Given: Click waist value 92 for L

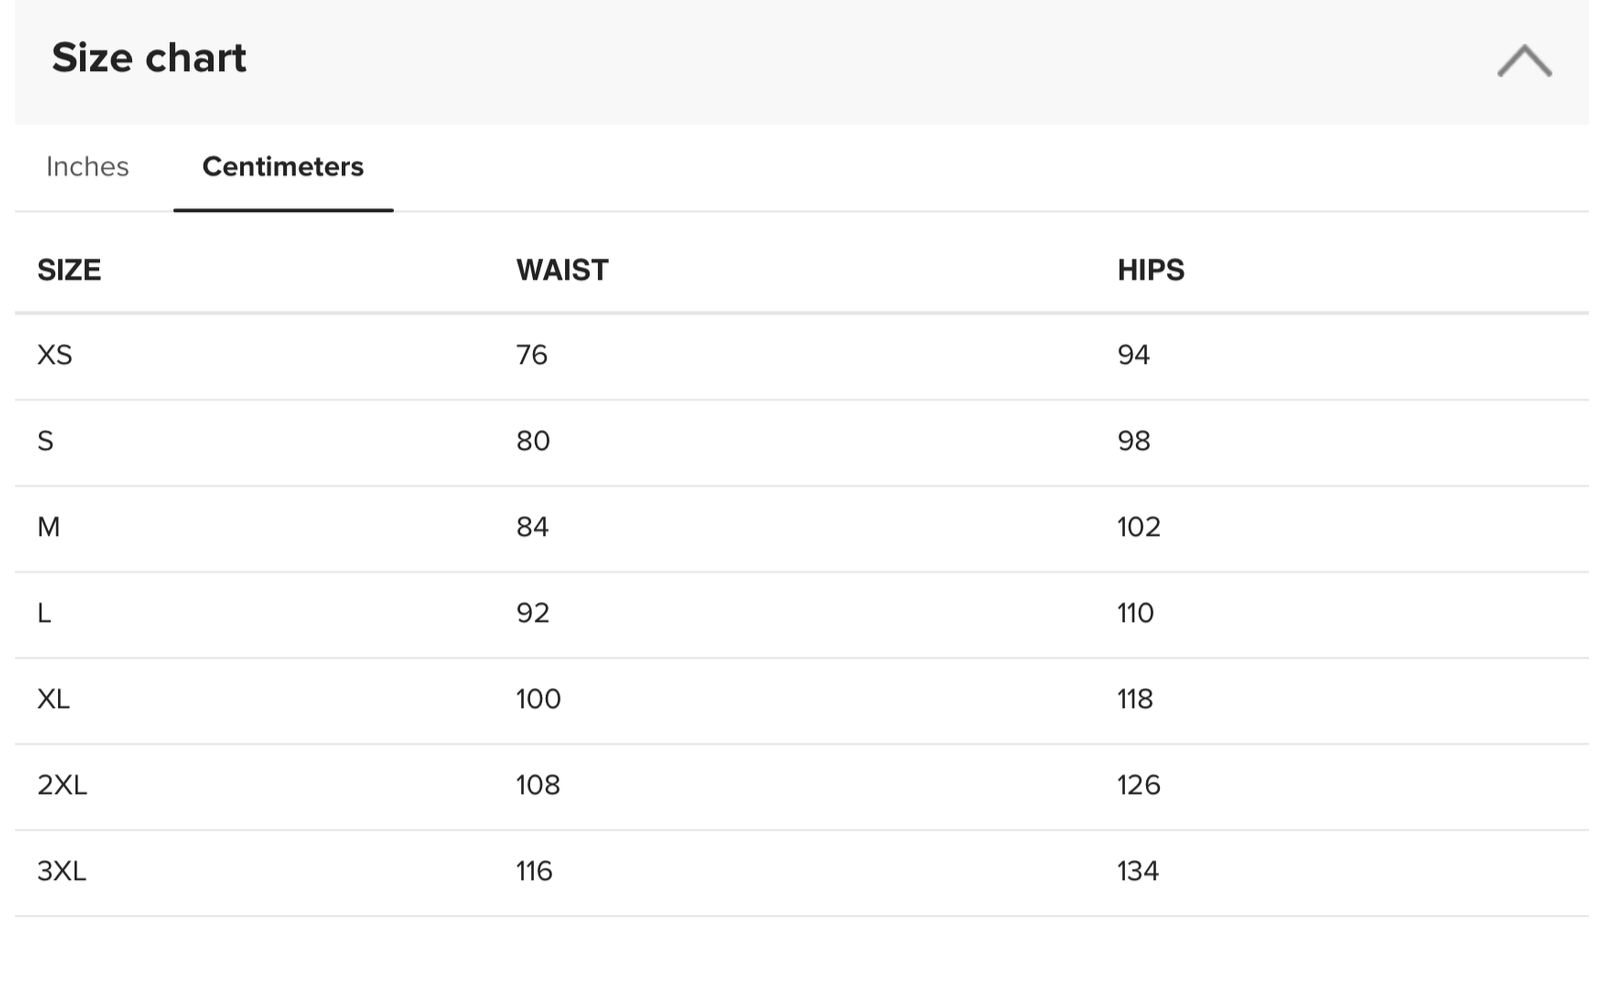Looking at the screenshot, I should pyautogui.click(x=533, y=613).
